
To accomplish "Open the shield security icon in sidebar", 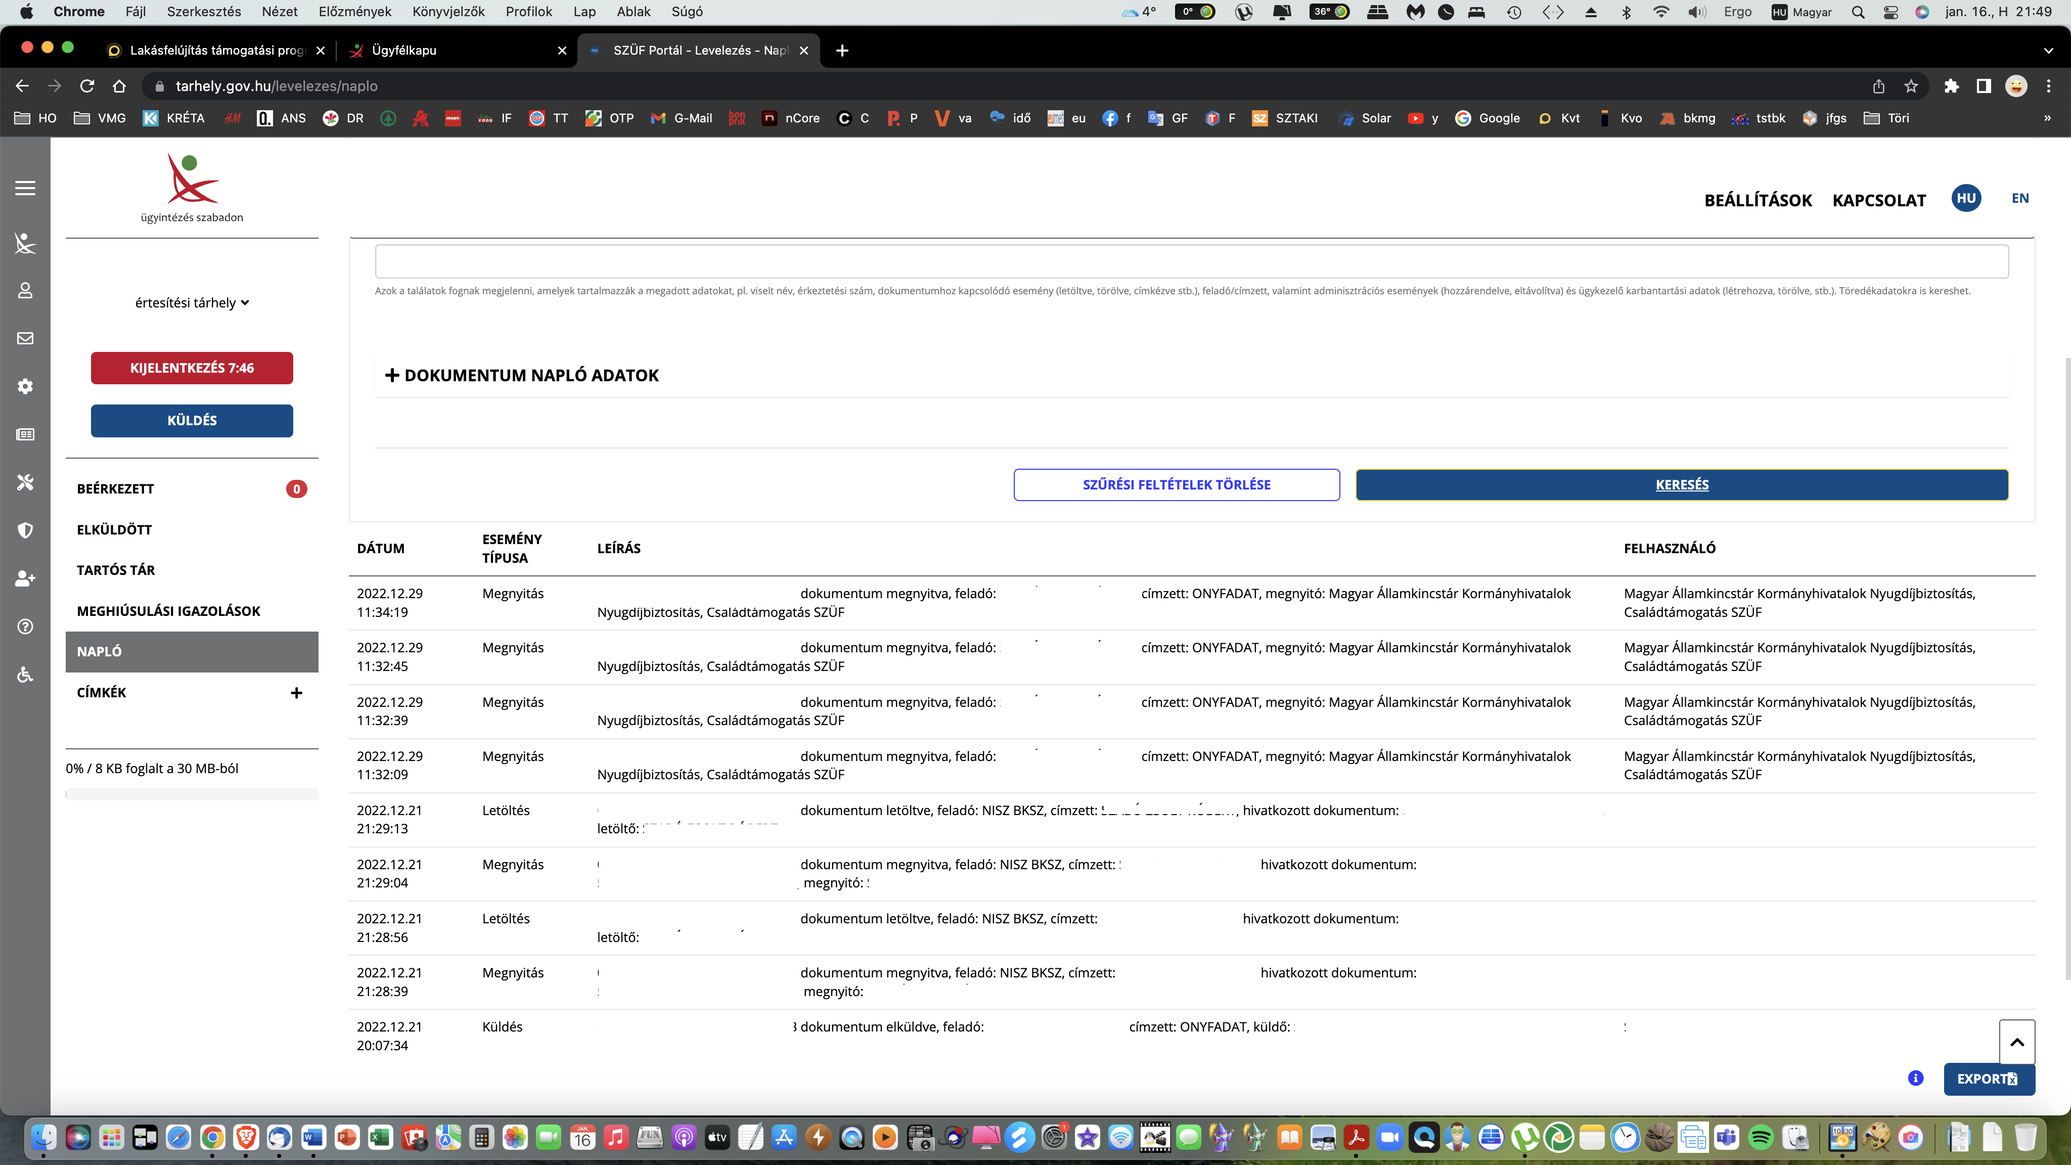I will [x=25, y=530].
